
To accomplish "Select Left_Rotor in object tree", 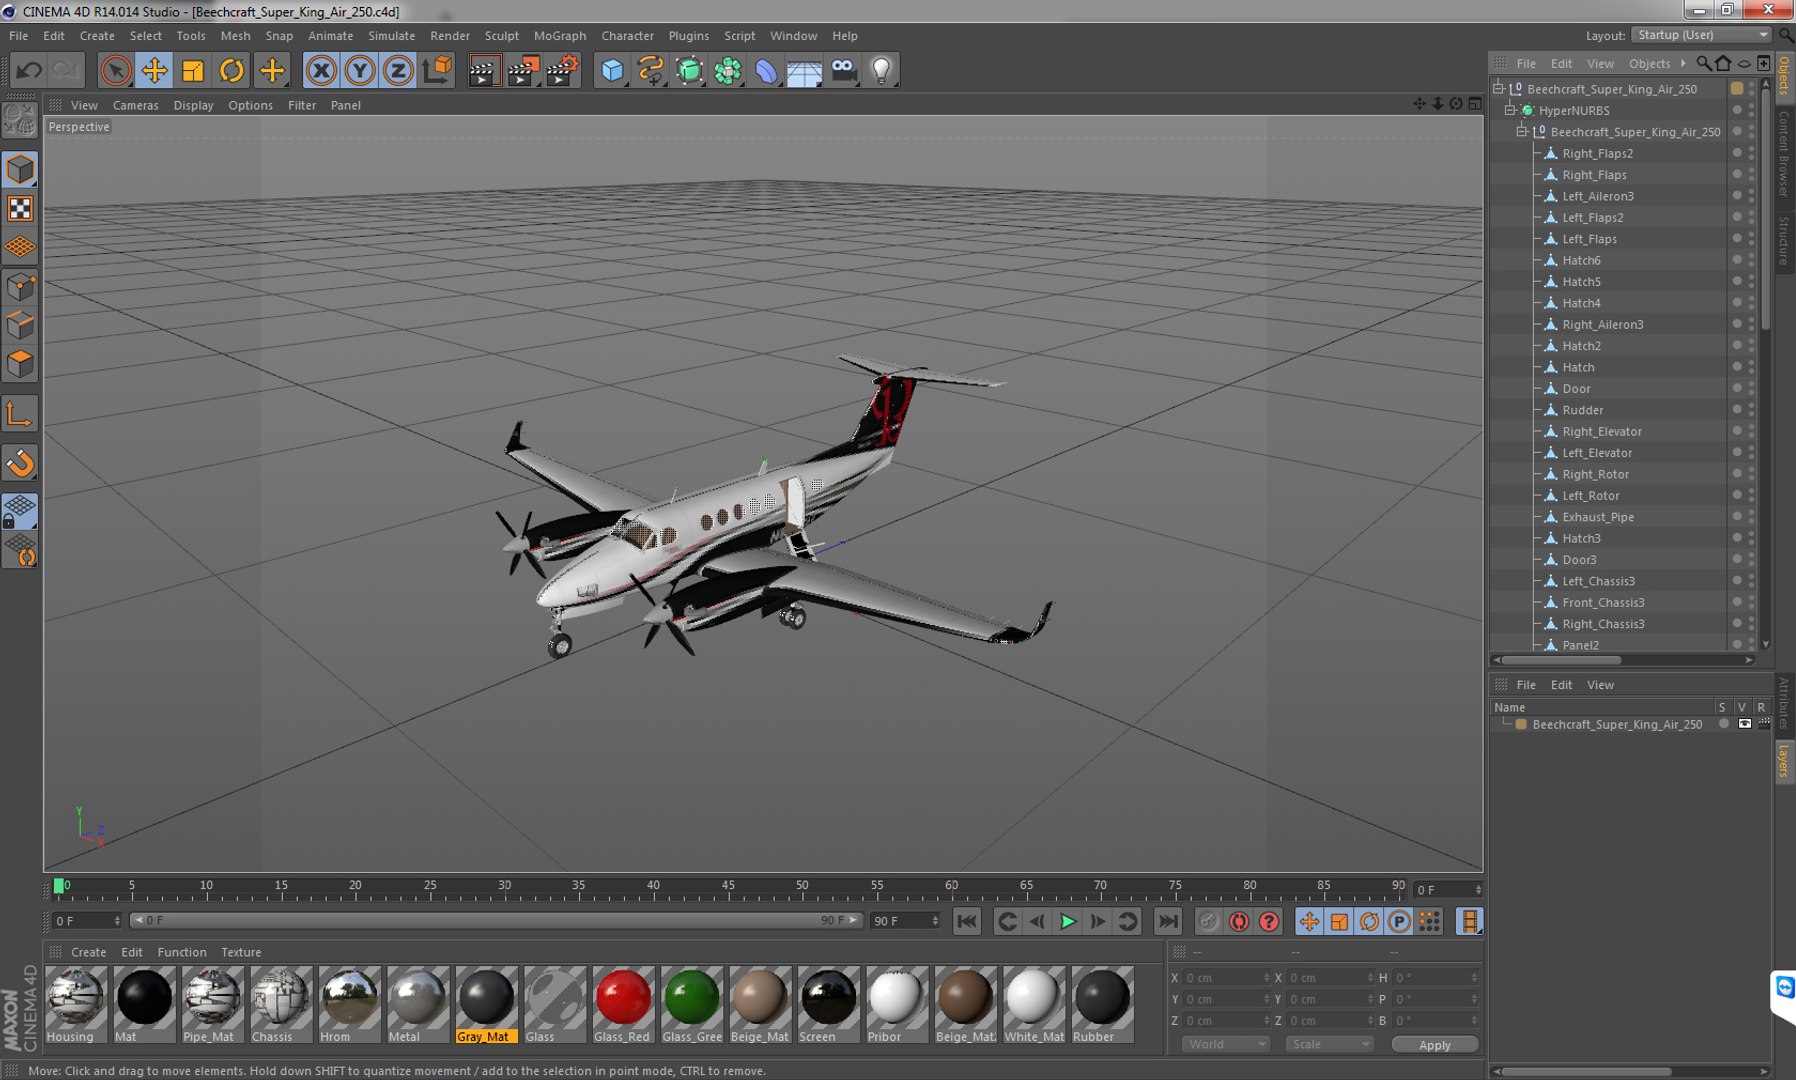I will [x=1590, y=496].
